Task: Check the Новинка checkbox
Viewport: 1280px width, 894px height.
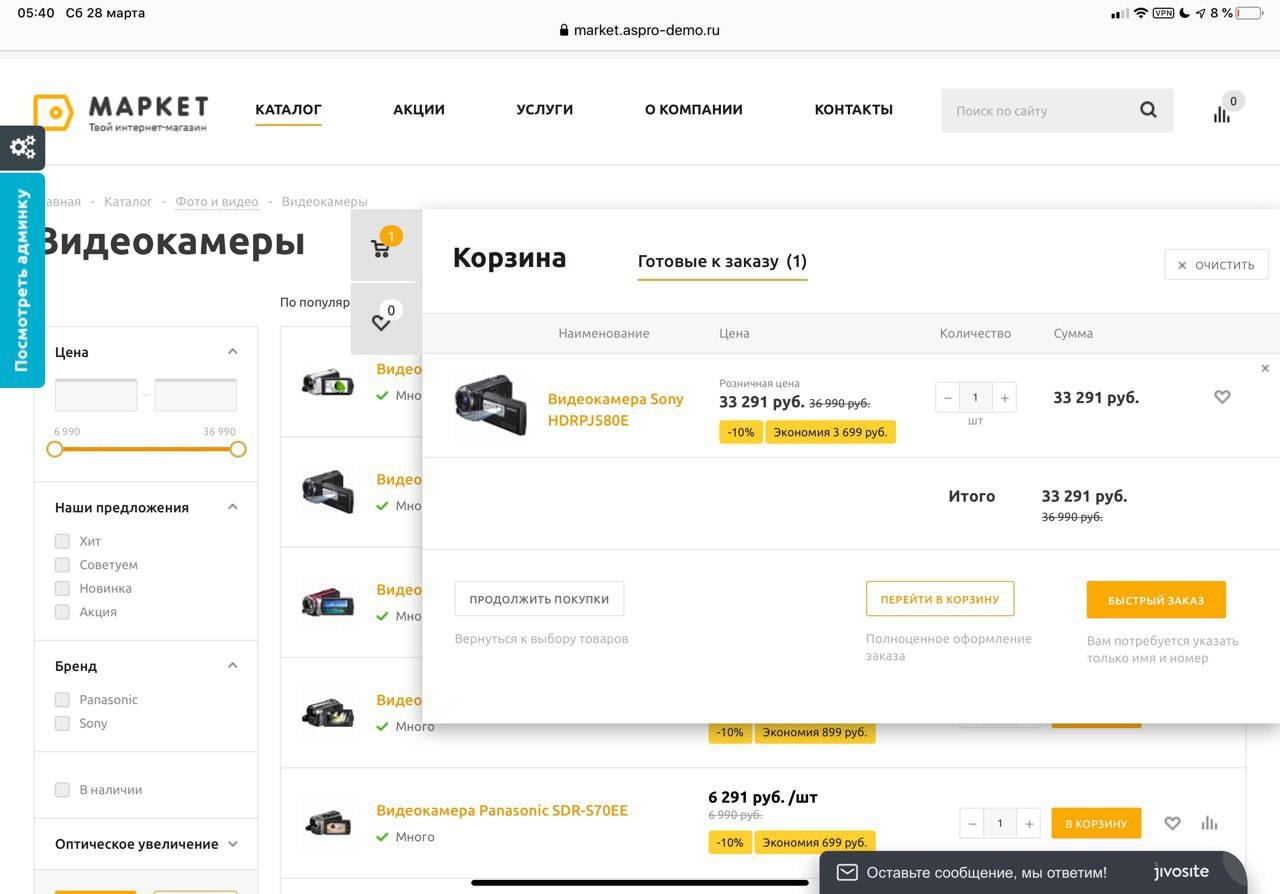Action: (62, 588)
